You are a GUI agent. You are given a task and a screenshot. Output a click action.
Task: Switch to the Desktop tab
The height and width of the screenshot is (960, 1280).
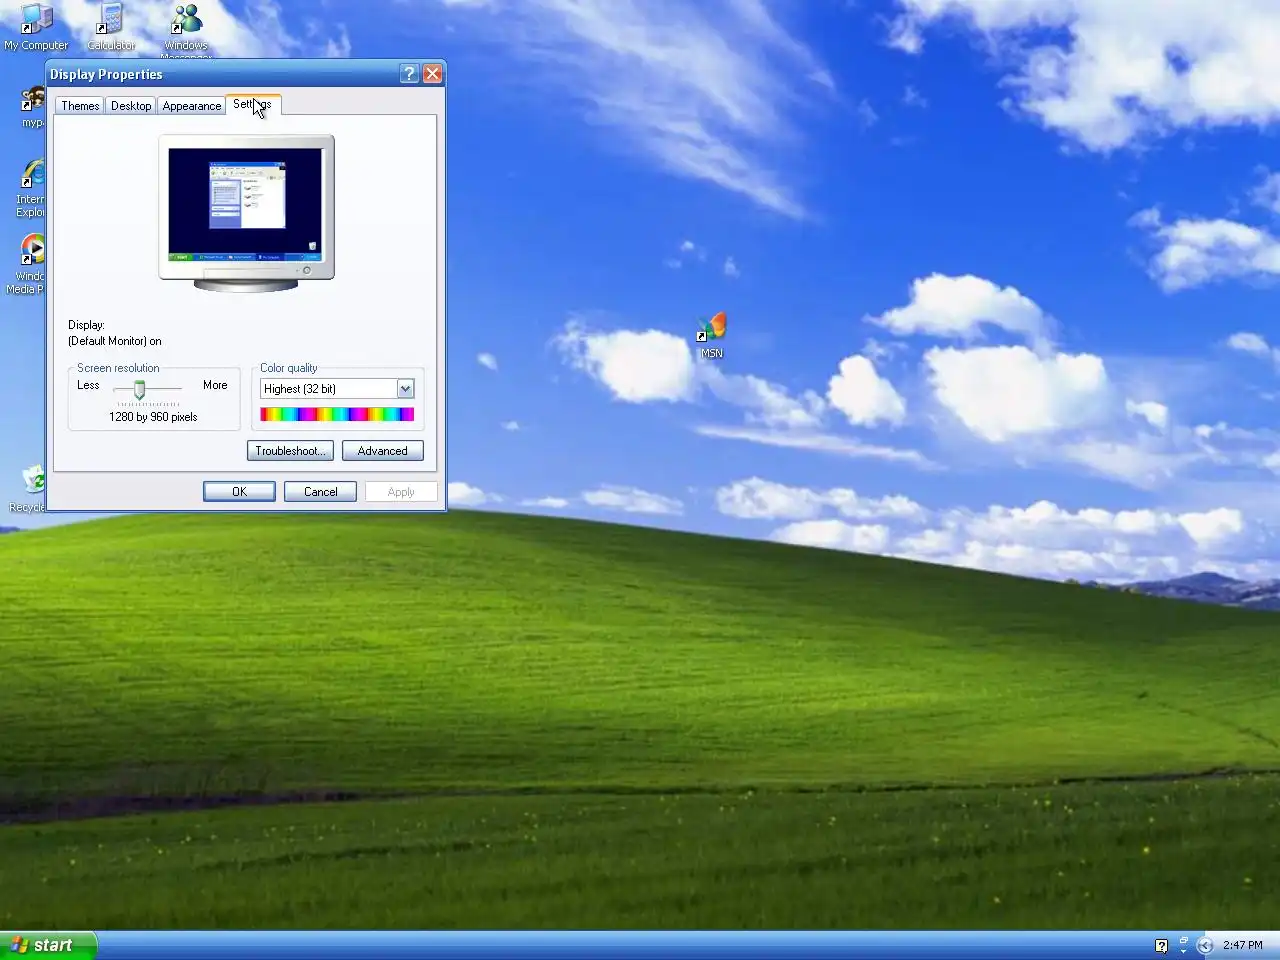[x=131, y=105]
